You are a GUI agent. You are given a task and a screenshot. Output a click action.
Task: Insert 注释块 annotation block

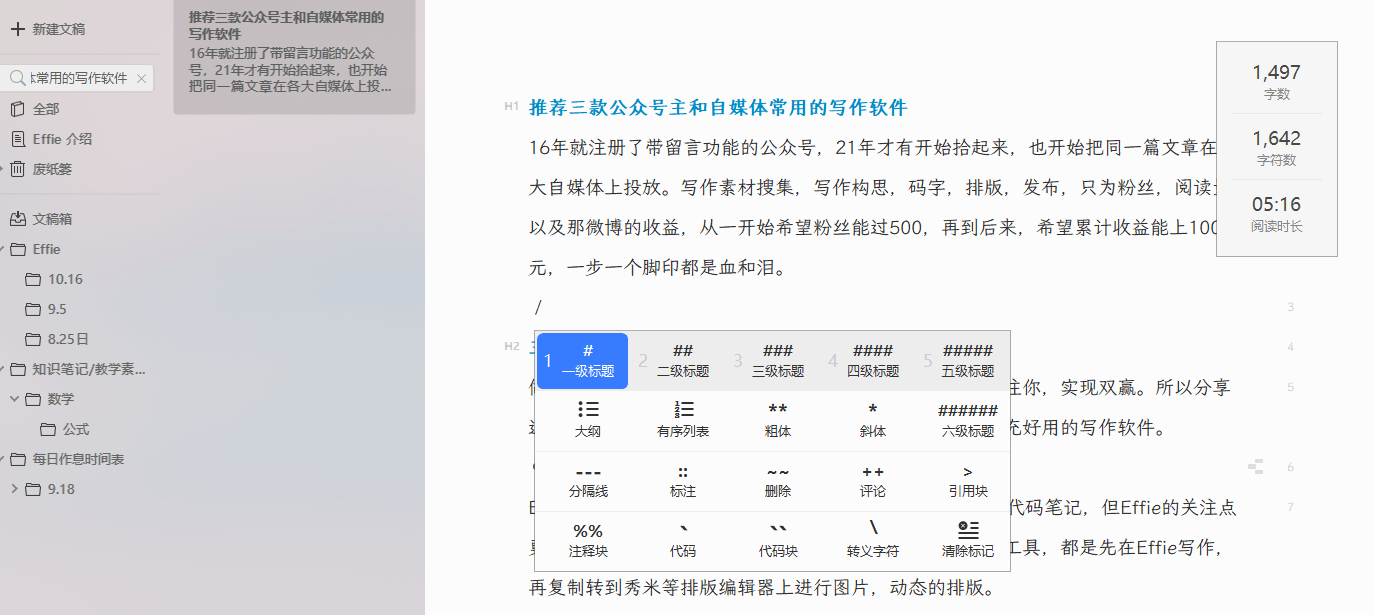click(588, 541)
